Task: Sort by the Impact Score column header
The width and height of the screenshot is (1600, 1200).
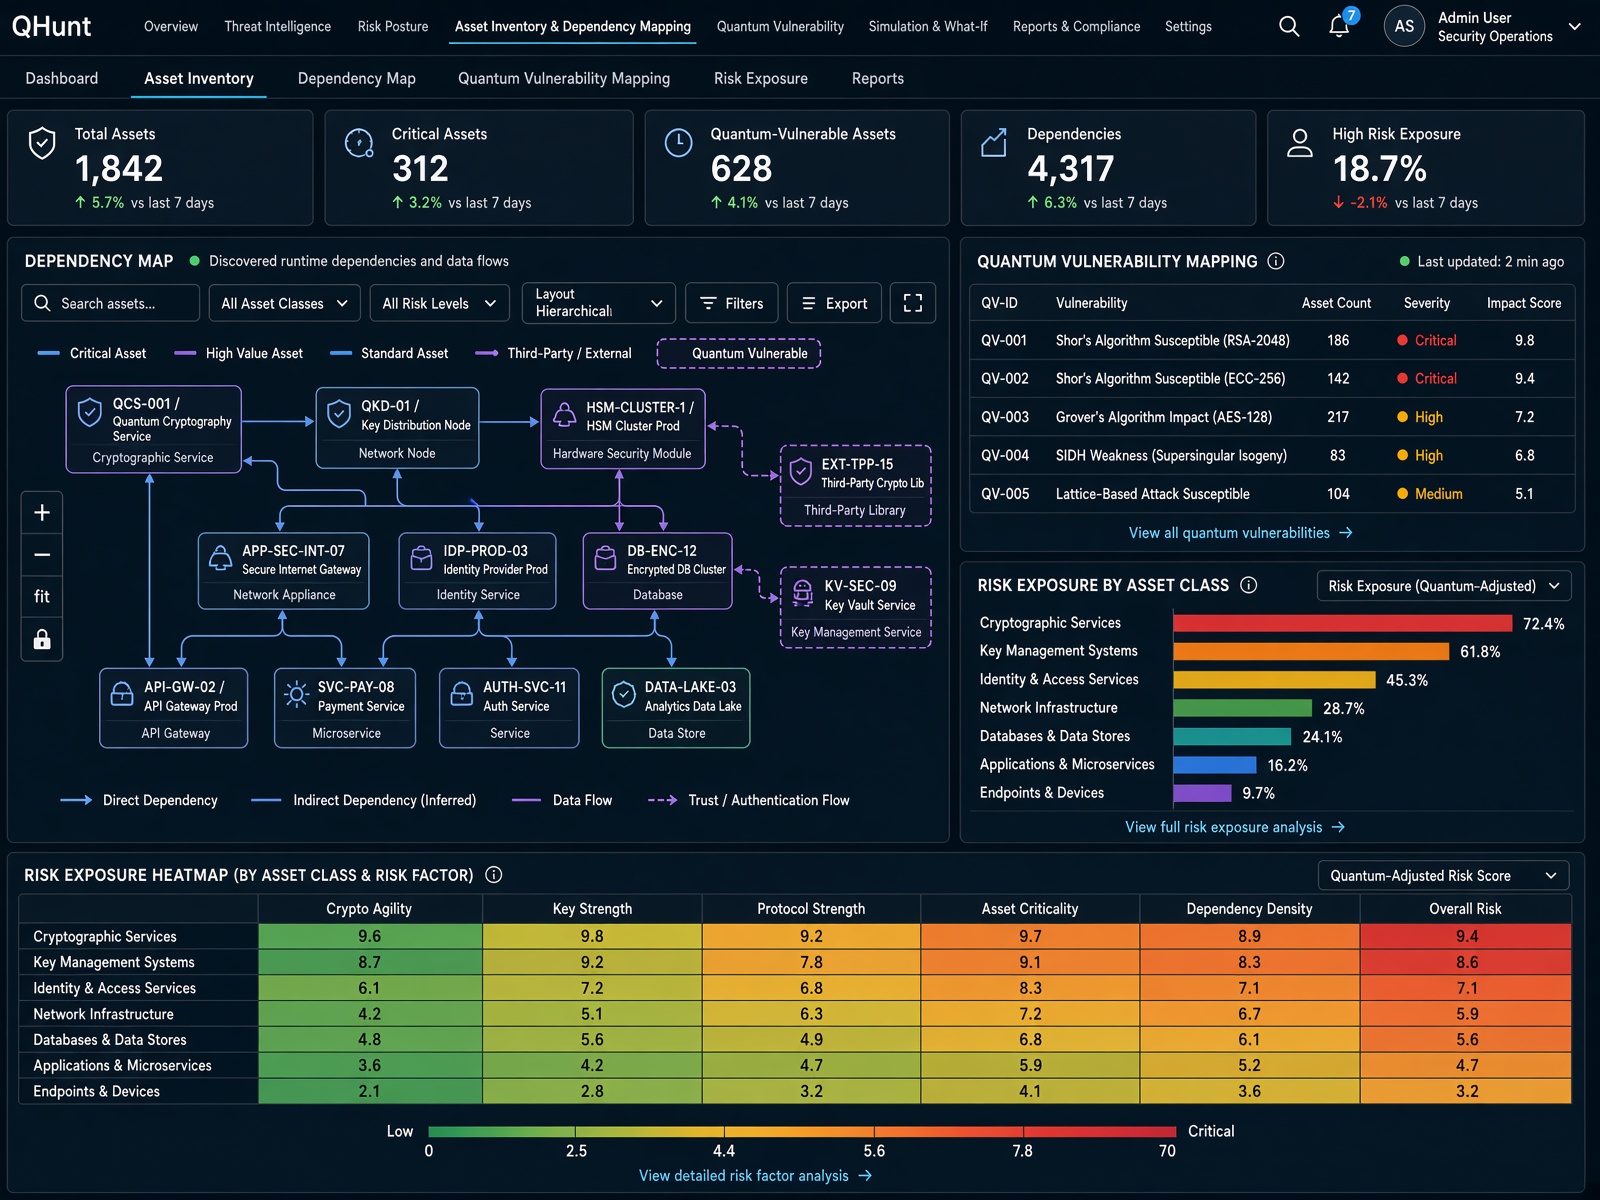Action: 1523,303
